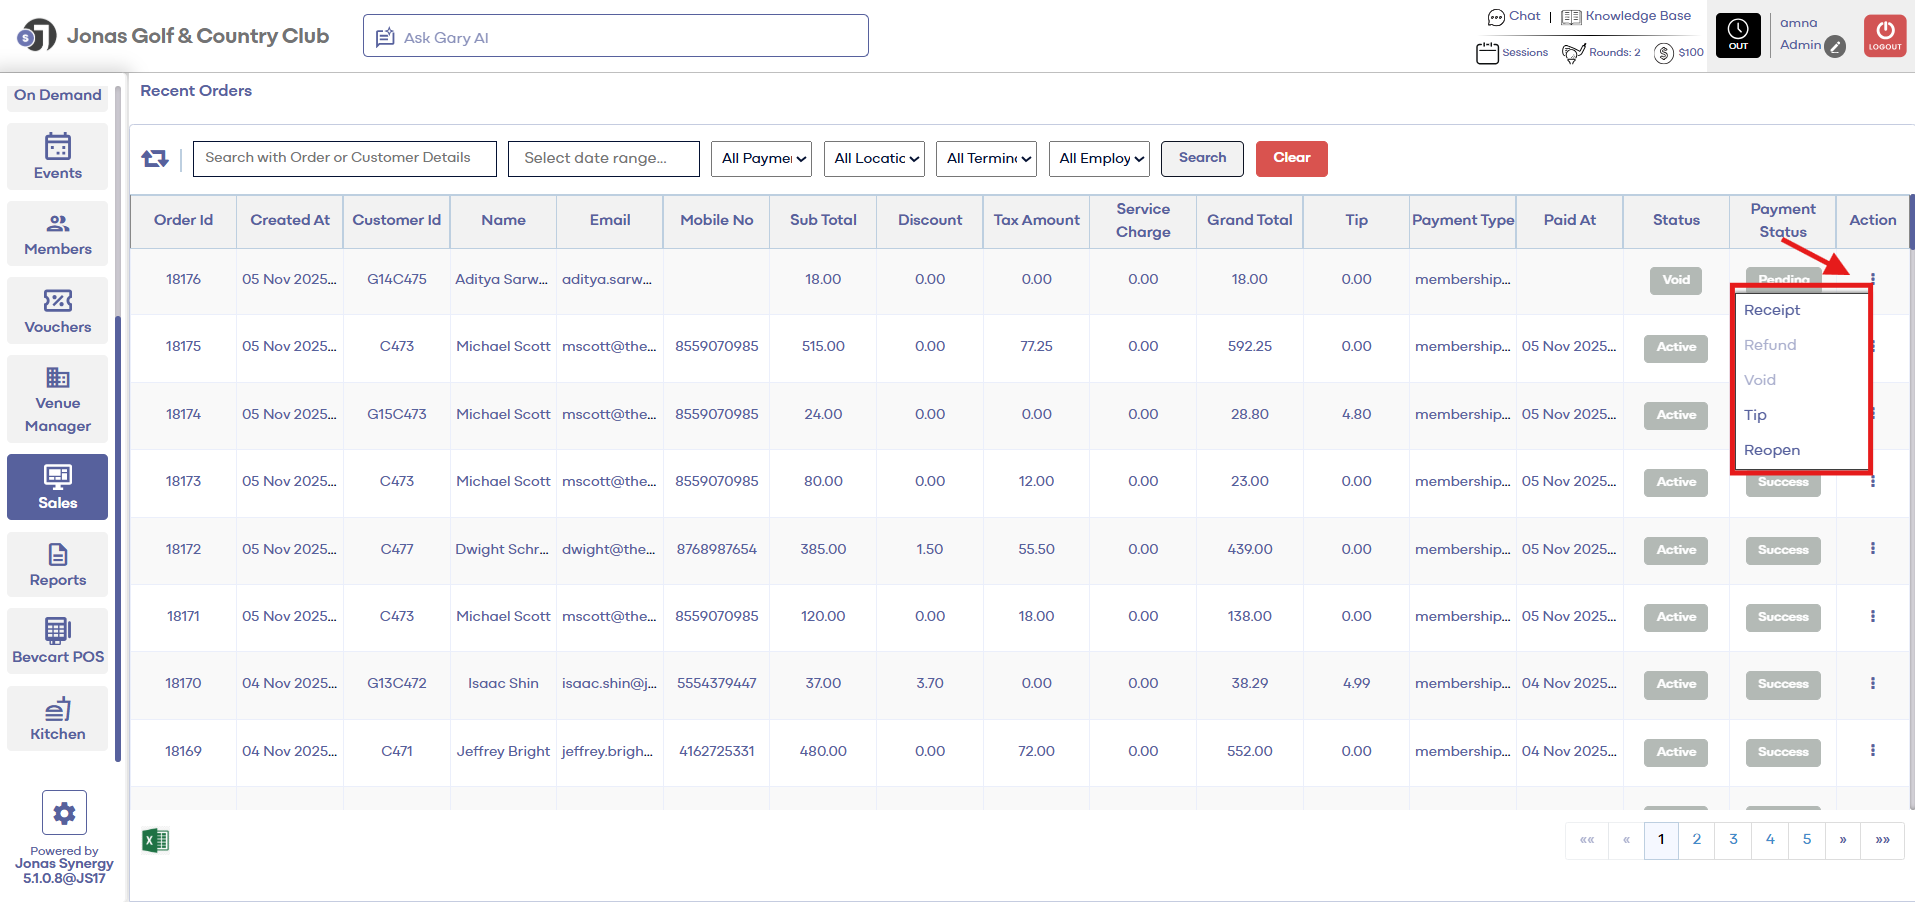Focus the Ask Gary AI input
Screen dimensions: 1915x902
pyautogui.click(x=615, y=36)
